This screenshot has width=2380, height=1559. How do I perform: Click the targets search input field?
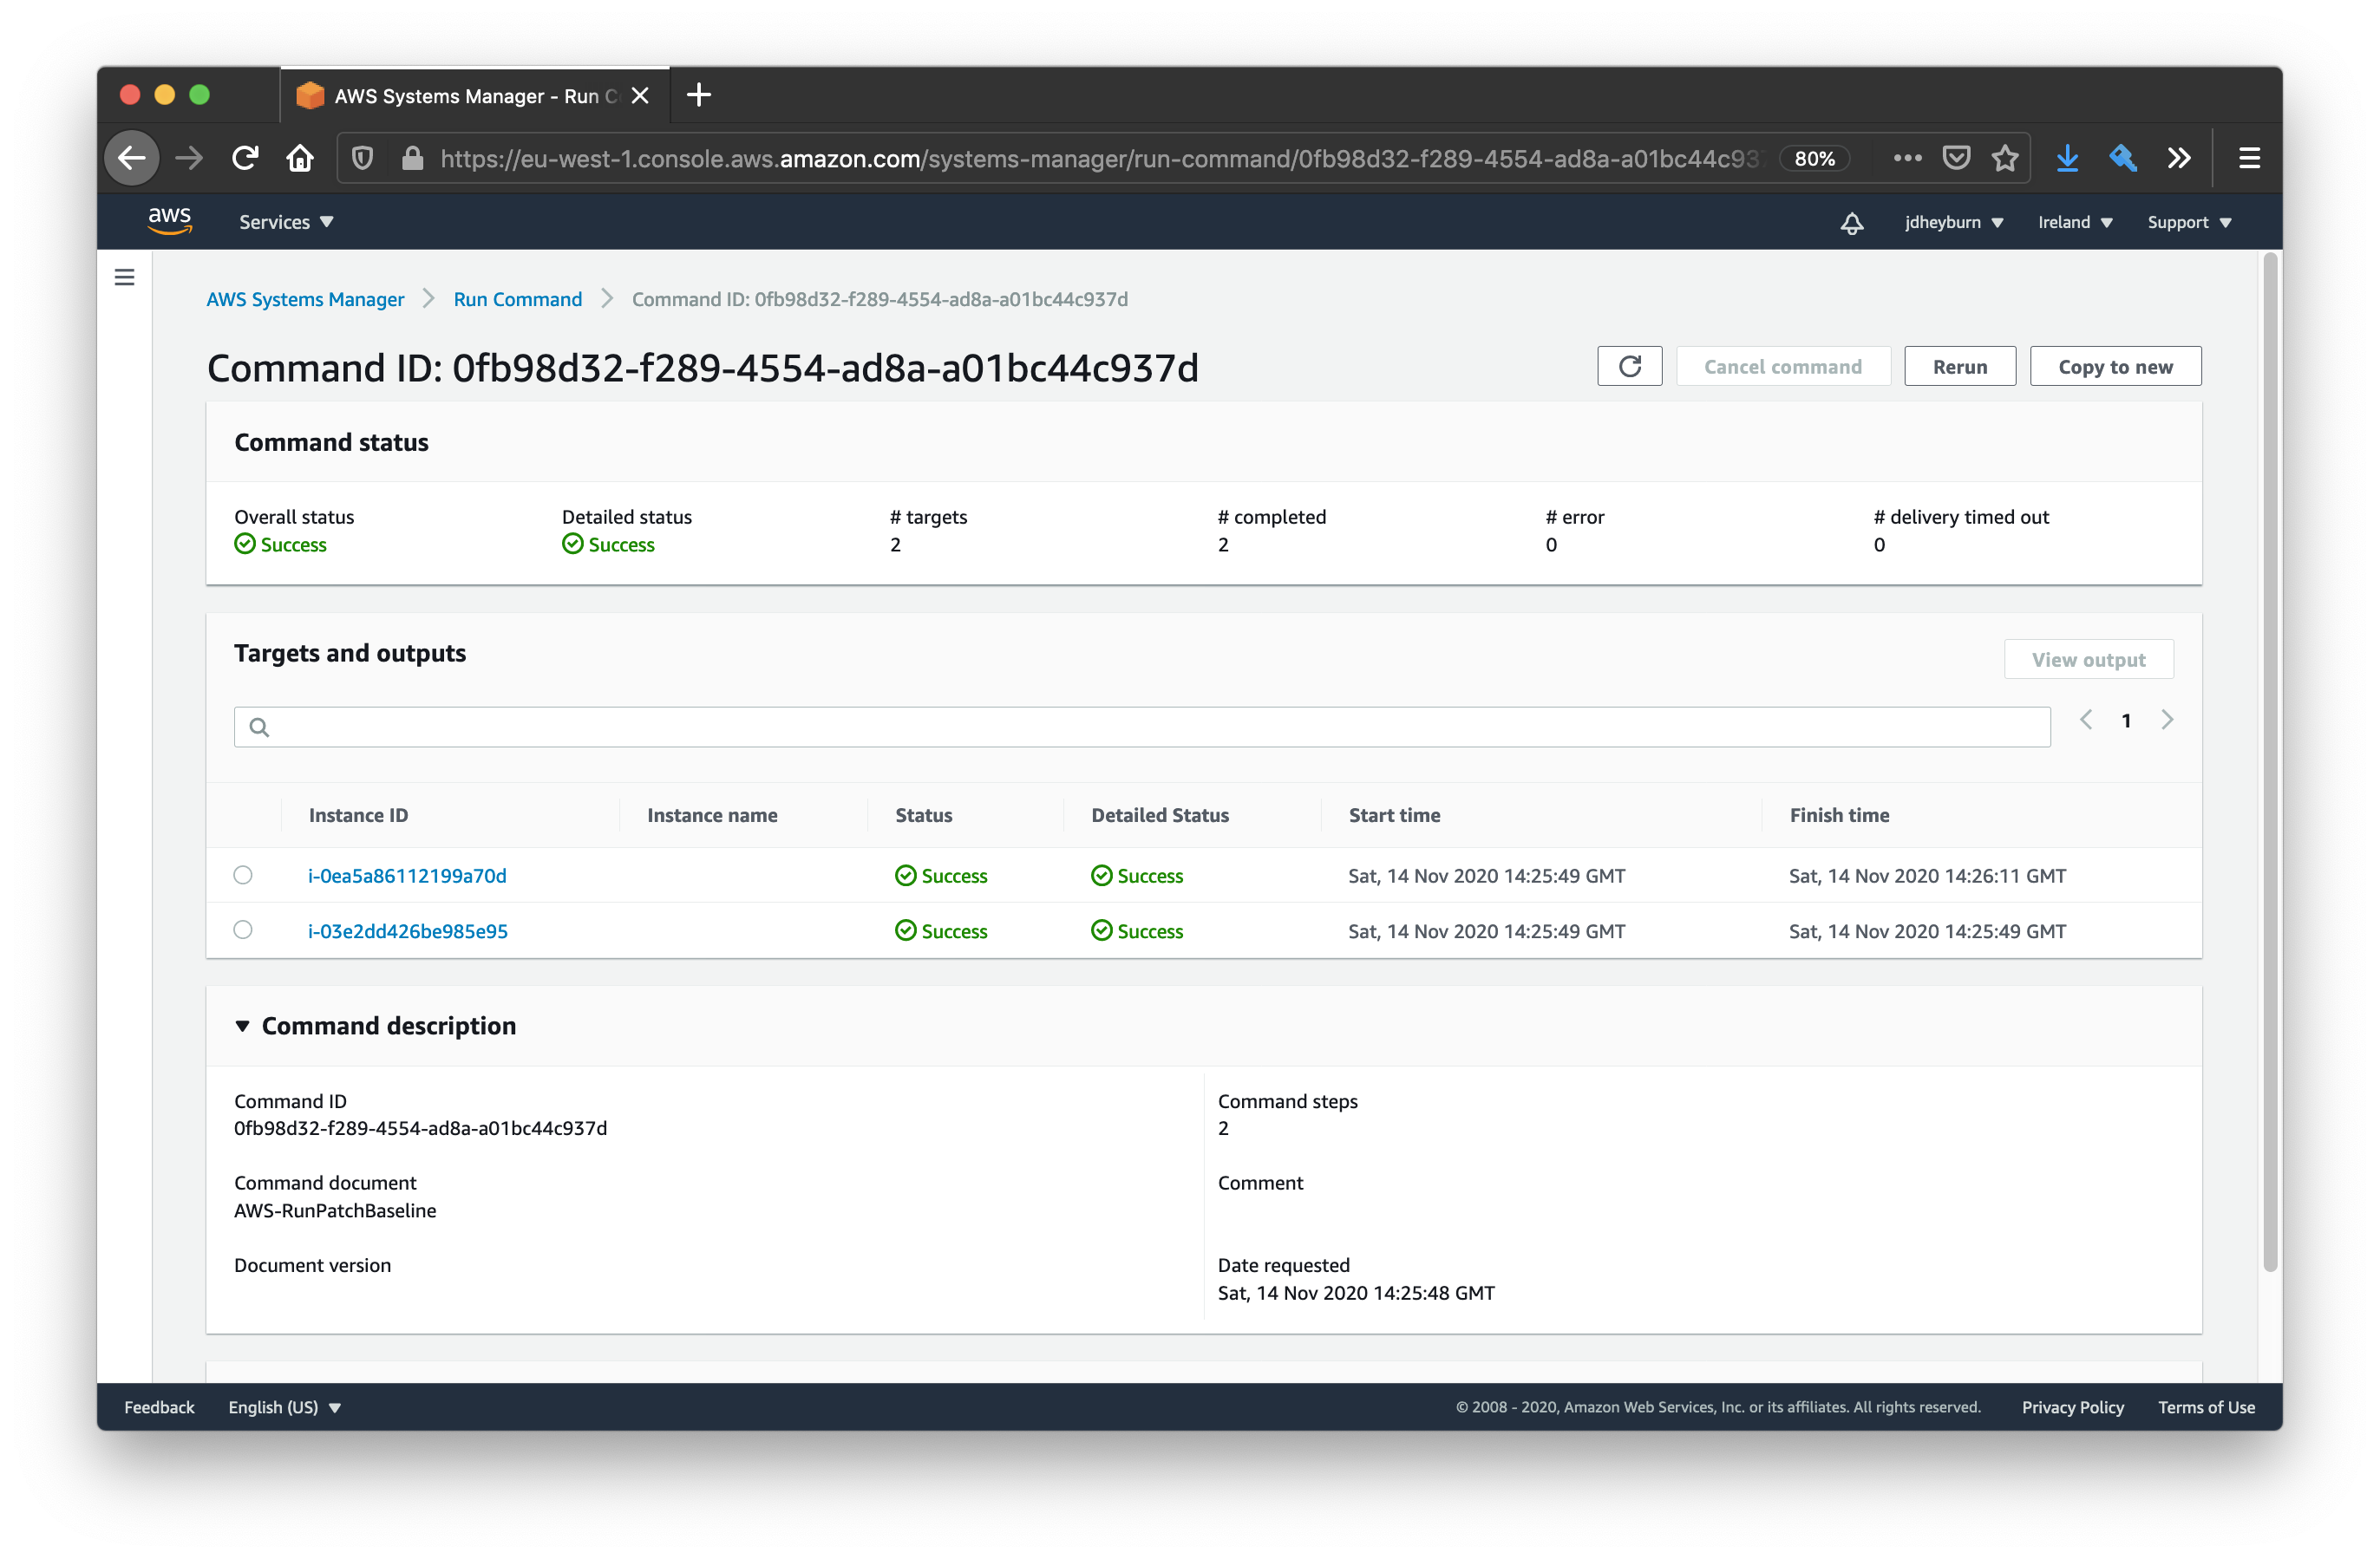point(1142,727)
